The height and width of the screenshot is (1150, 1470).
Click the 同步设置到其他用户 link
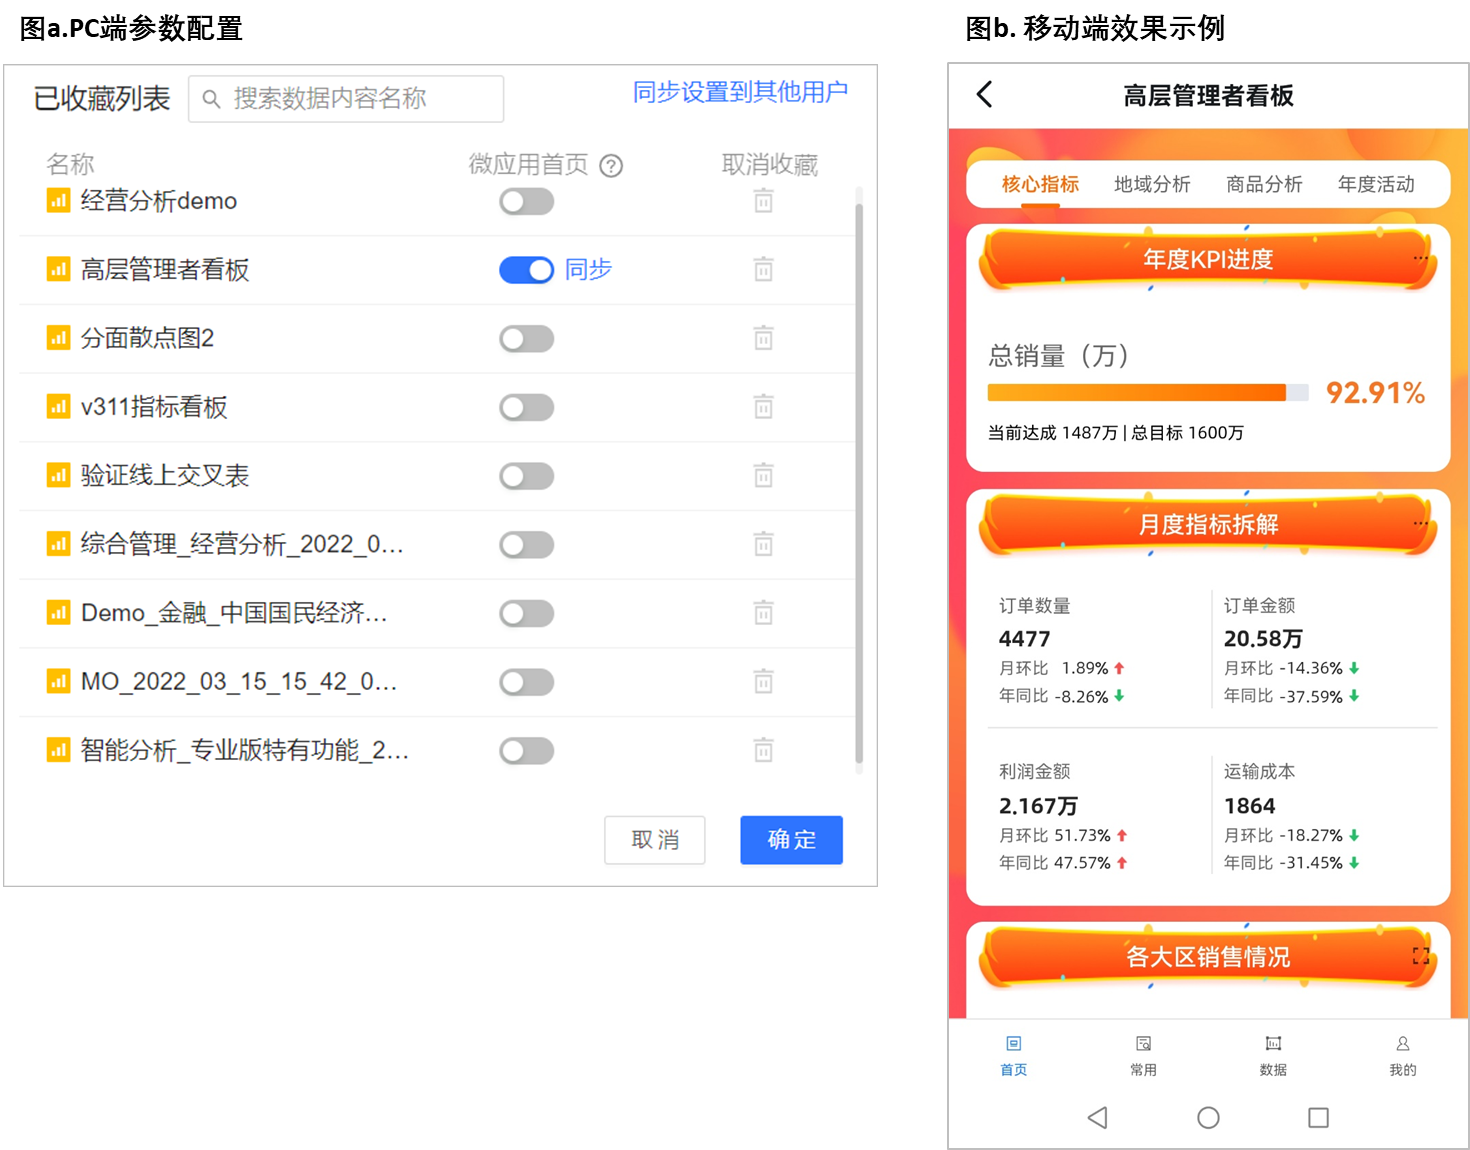[x=738, y=92]
